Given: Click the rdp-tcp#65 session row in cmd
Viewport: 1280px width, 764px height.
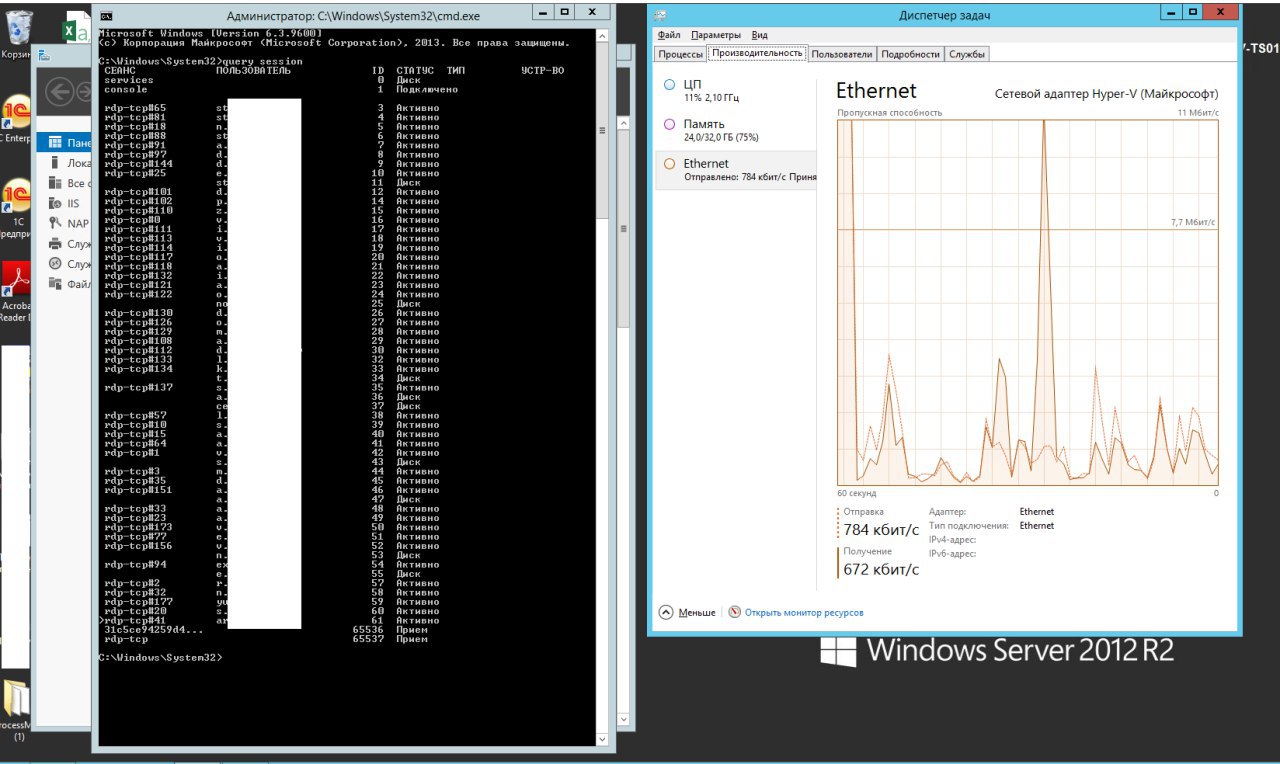Looking at the screenshot, I should [x=272, y=108].
